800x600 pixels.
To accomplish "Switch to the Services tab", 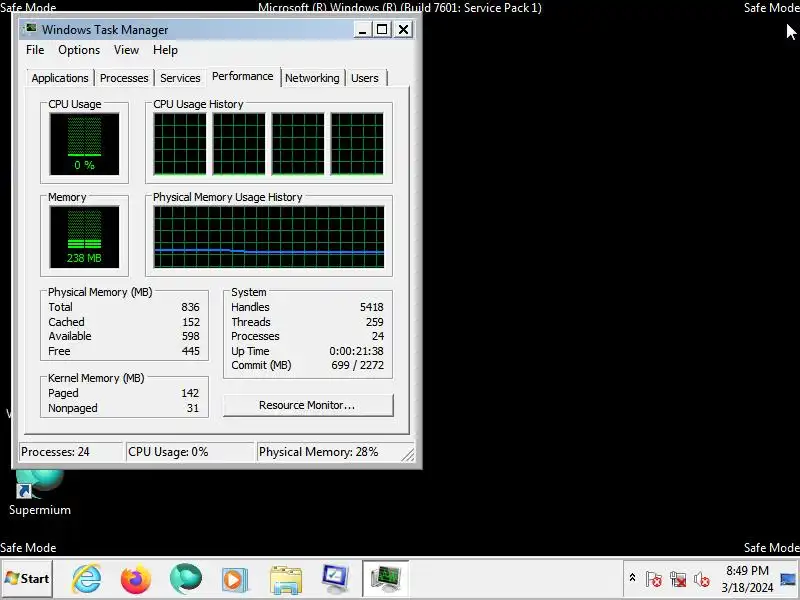I will pyautogui.click(x=180, y=78).
